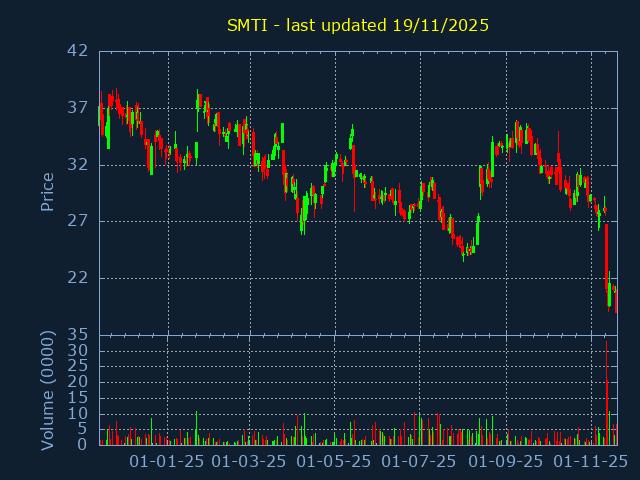640x480 pixels.
Task: Select the 01-01-25 date tick label
Action: coord(168,461)
